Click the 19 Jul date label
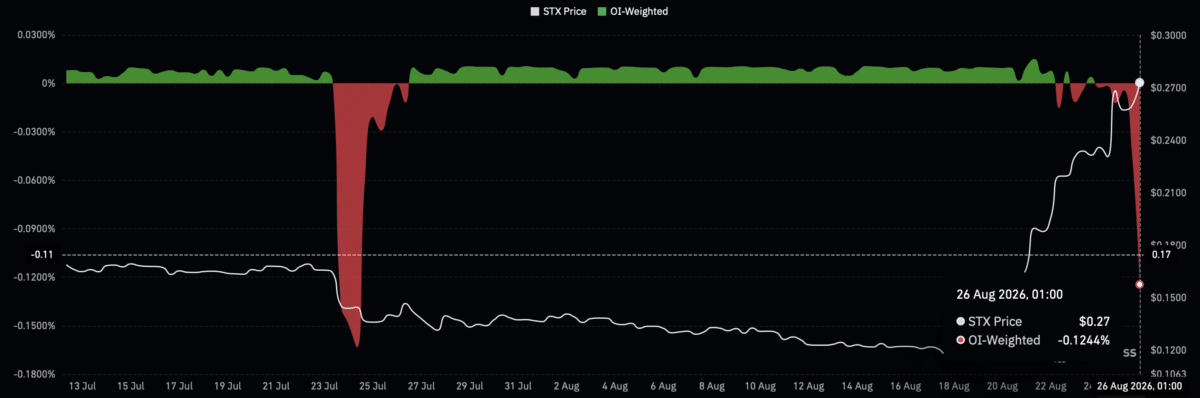1200x398 pixels. [227, 385]
